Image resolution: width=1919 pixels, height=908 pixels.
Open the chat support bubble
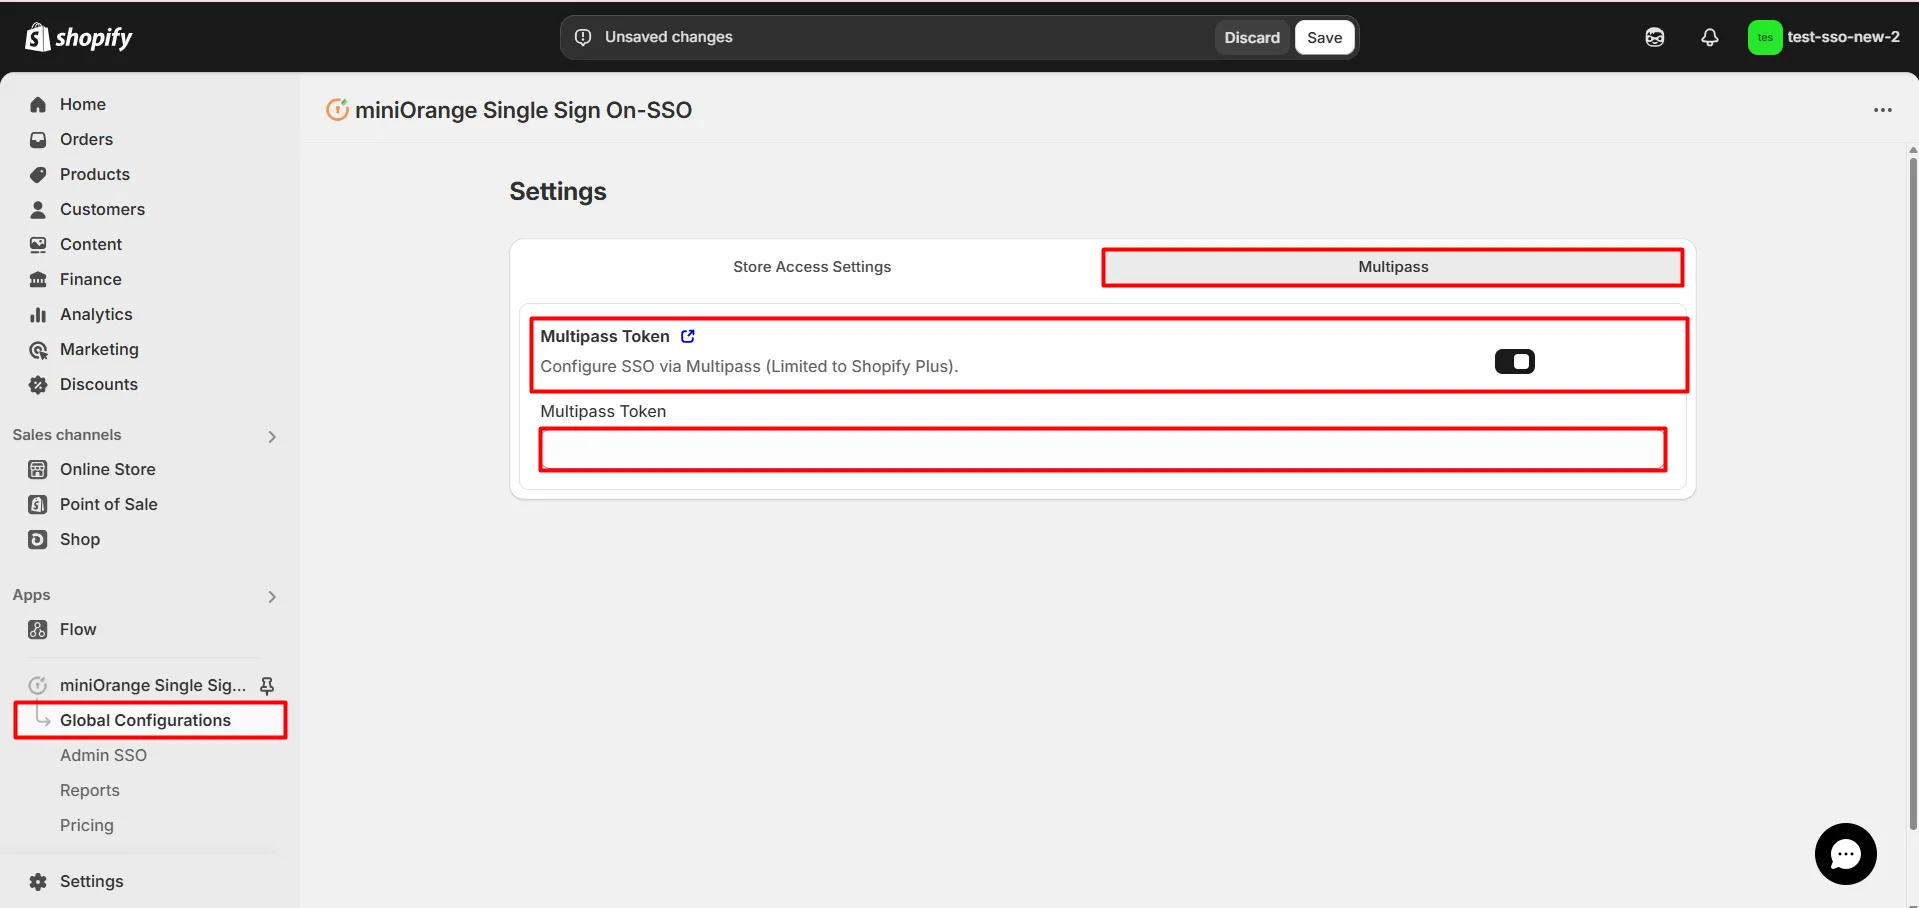pyautogui.click(x=1845, y=853)
